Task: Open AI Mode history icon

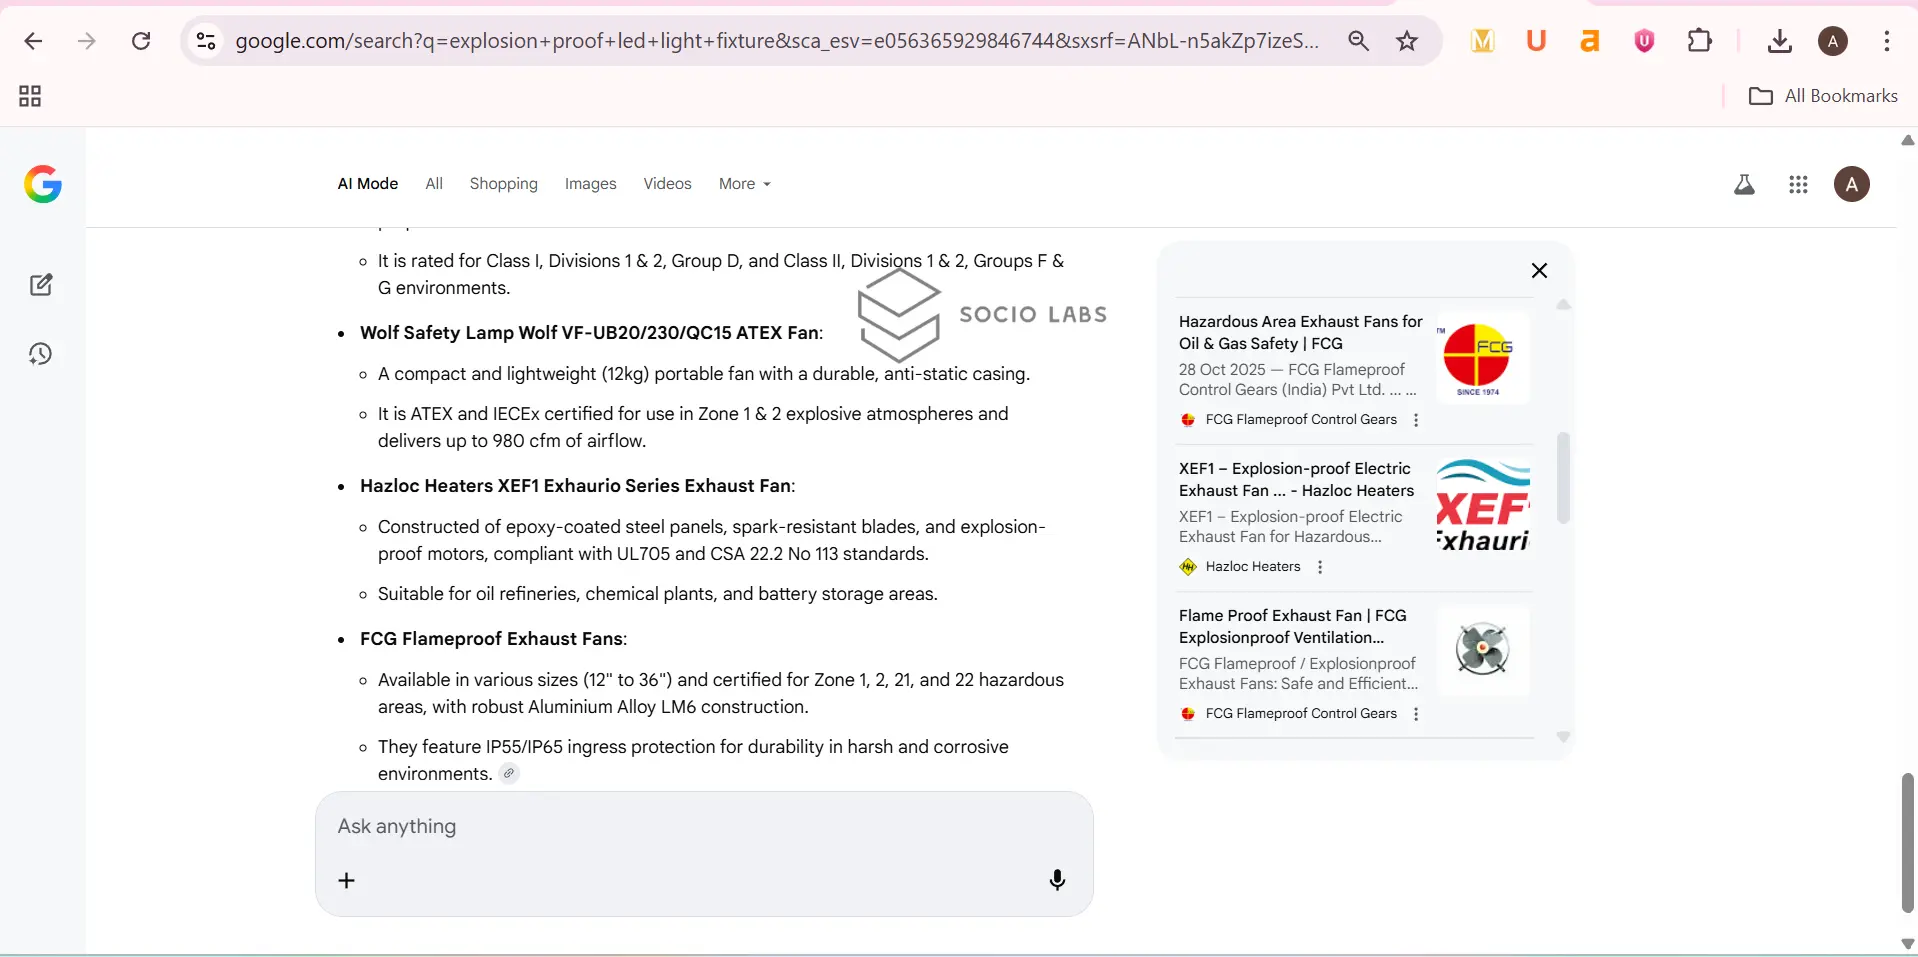Action: 41,354
